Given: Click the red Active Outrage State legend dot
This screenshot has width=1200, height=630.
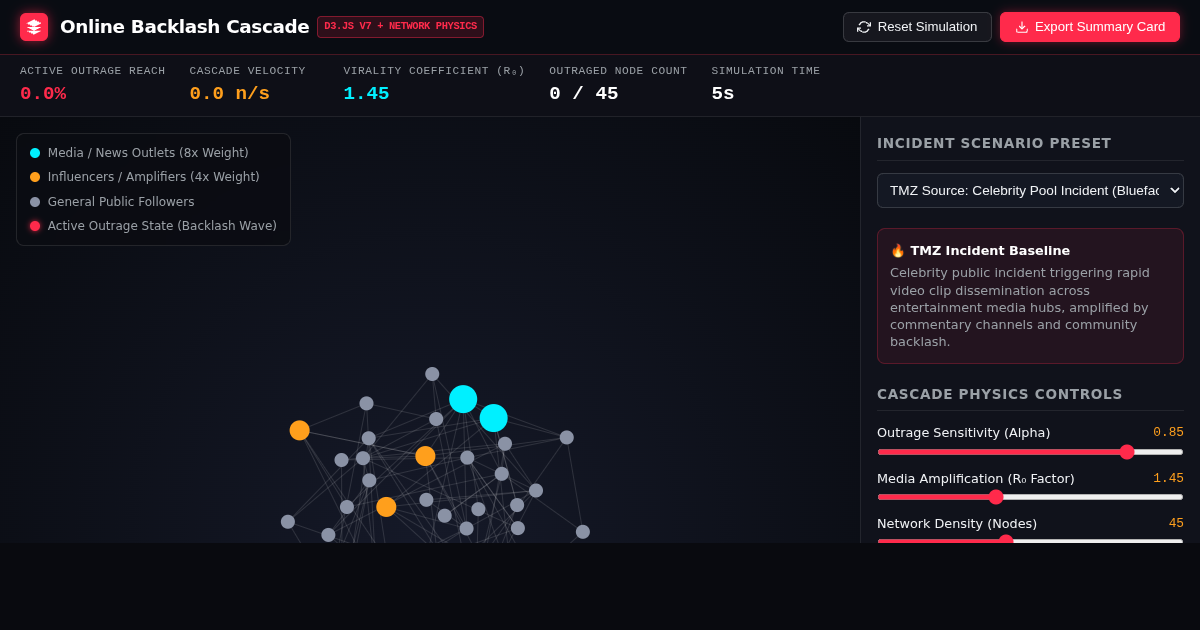Looking at the screenshot, I should pyautogui.click(x=35, y=226).
